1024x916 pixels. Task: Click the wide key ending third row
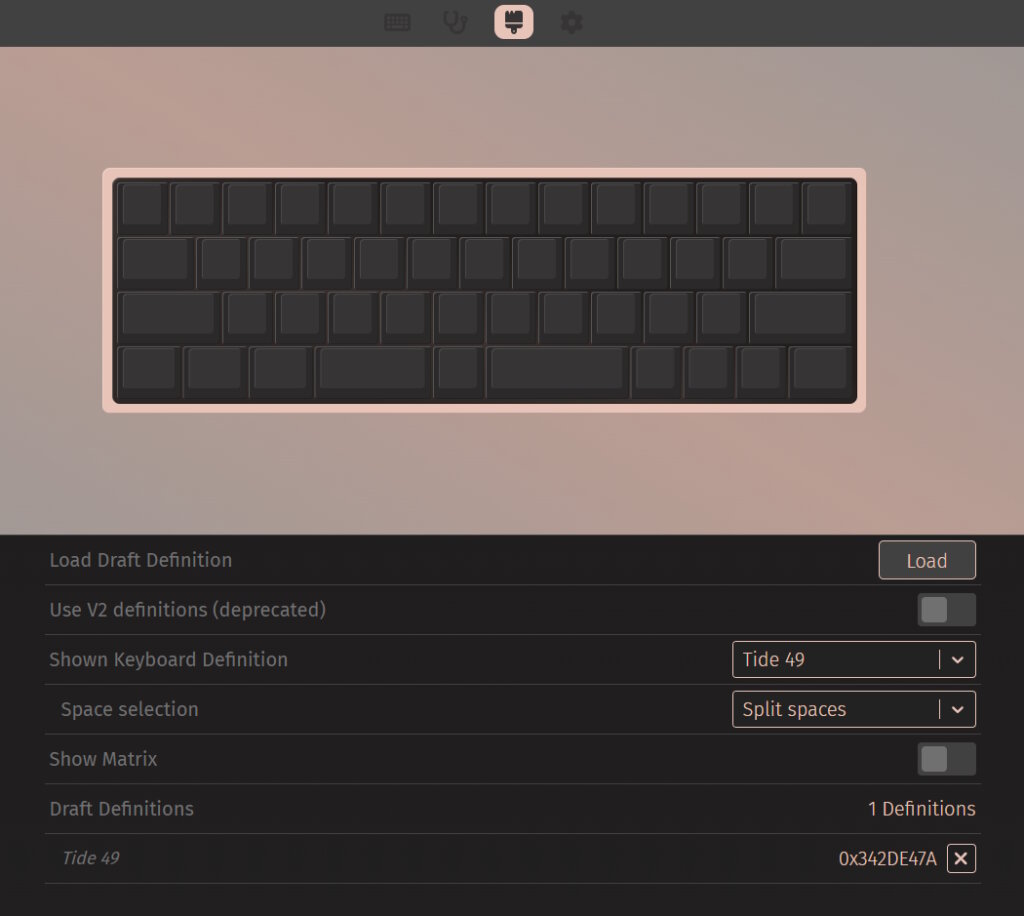pos(801,317)
